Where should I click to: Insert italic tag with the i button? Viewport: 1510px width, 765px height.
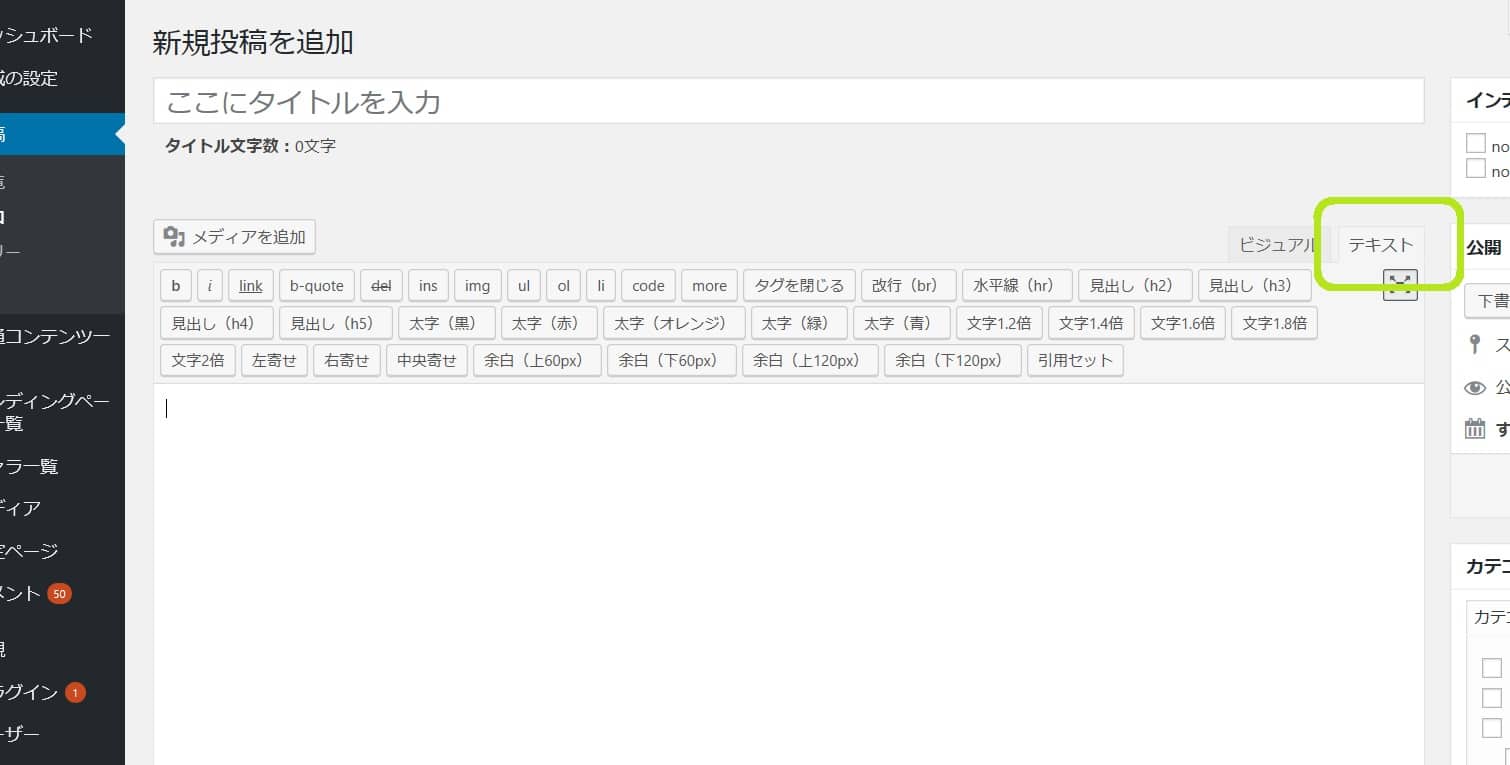tap(210, 285)
